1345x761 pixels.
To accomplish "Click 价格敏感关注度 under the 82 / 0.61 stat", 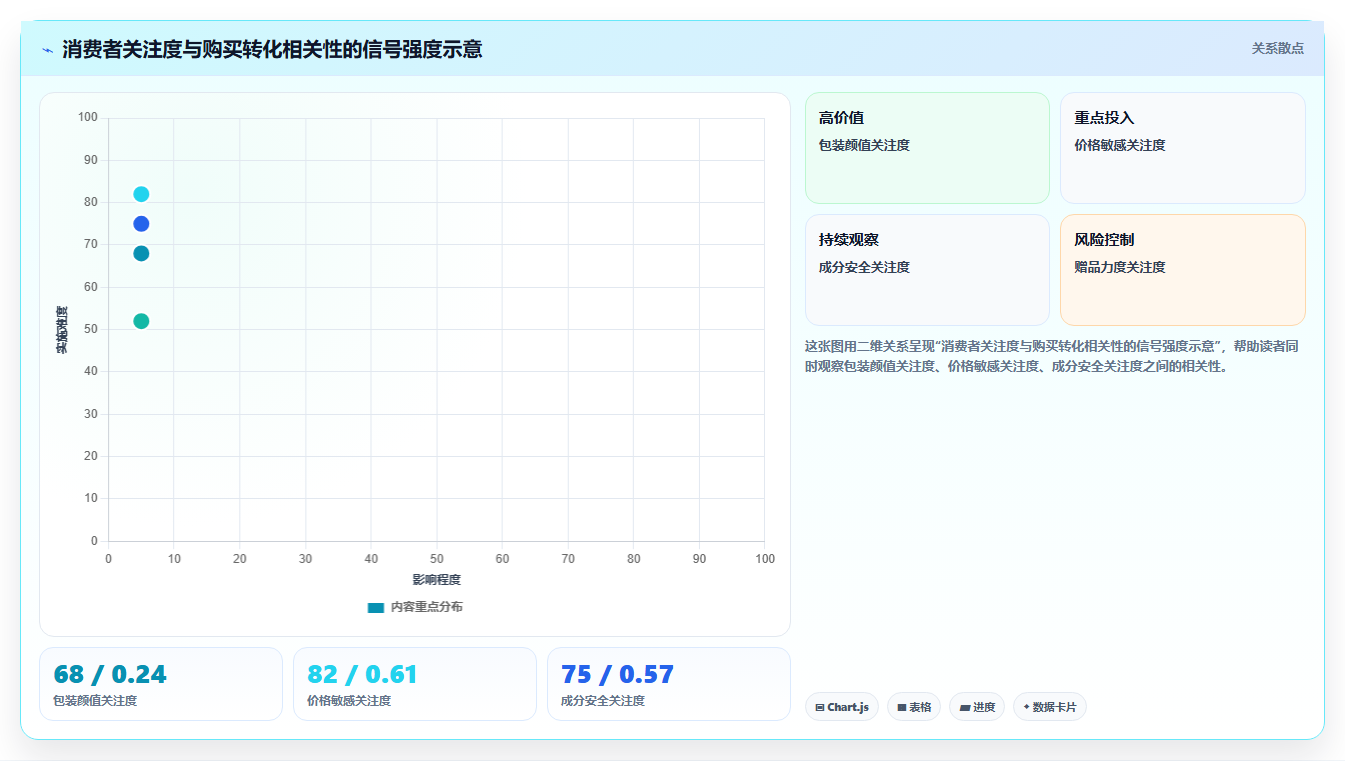I will point(349,701).
